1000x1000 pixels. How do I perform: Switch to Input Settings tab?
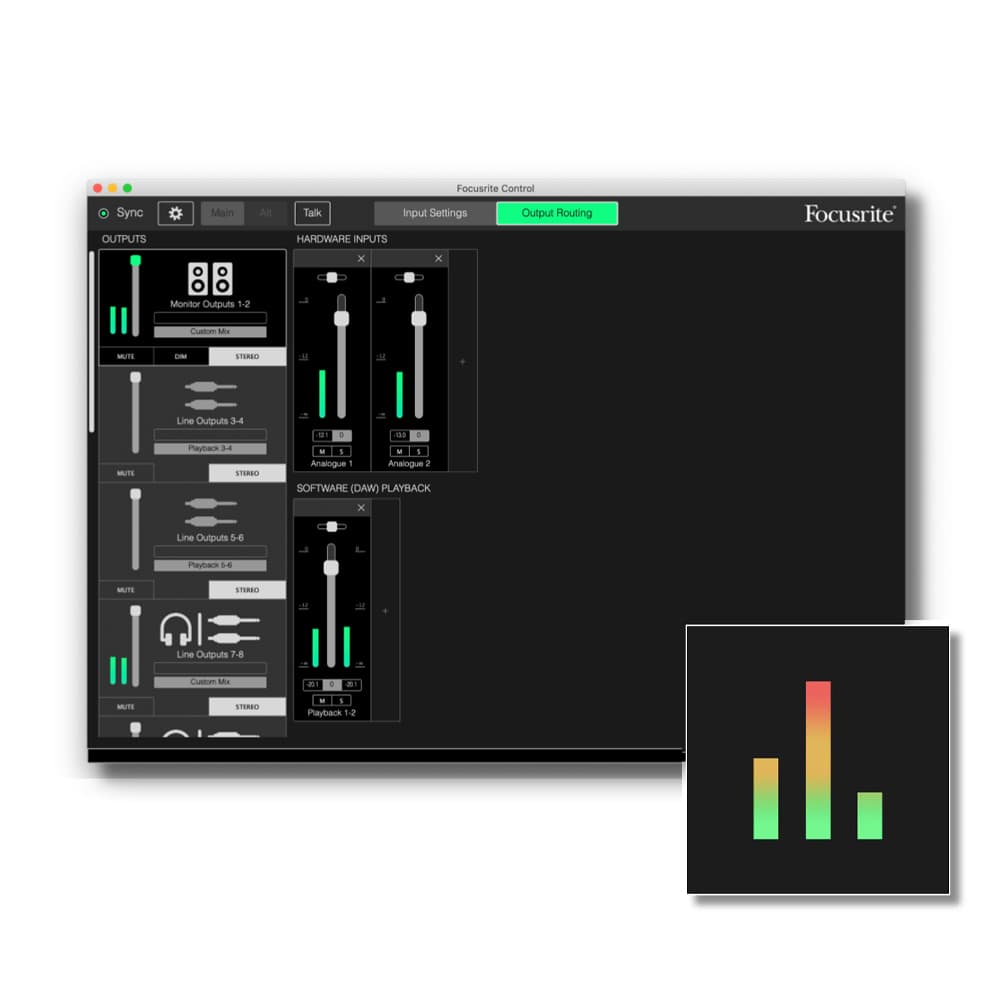point(435,213)
